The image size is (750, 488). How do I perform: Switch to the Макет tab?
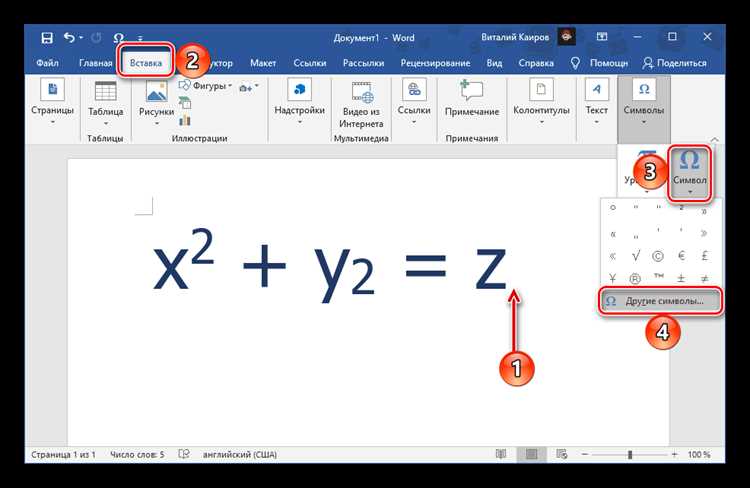click(263, 63)
